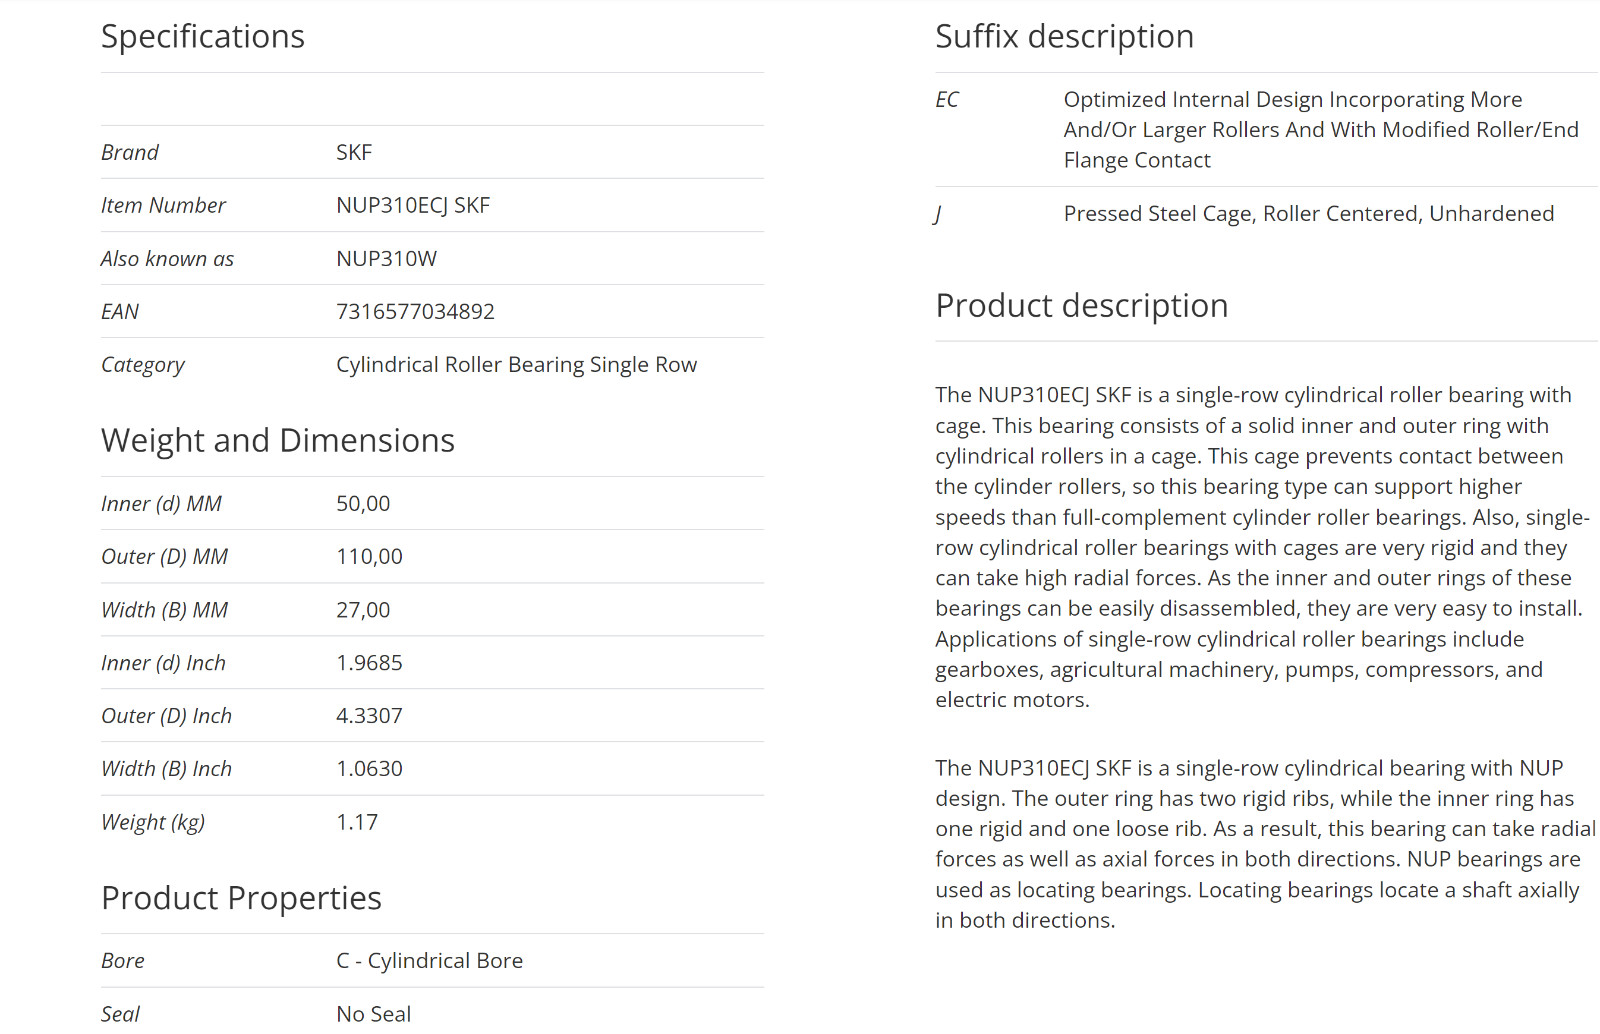
Task: Click the Inner (d) Inch value 1.9685
Action: click(x=369, y=663)
